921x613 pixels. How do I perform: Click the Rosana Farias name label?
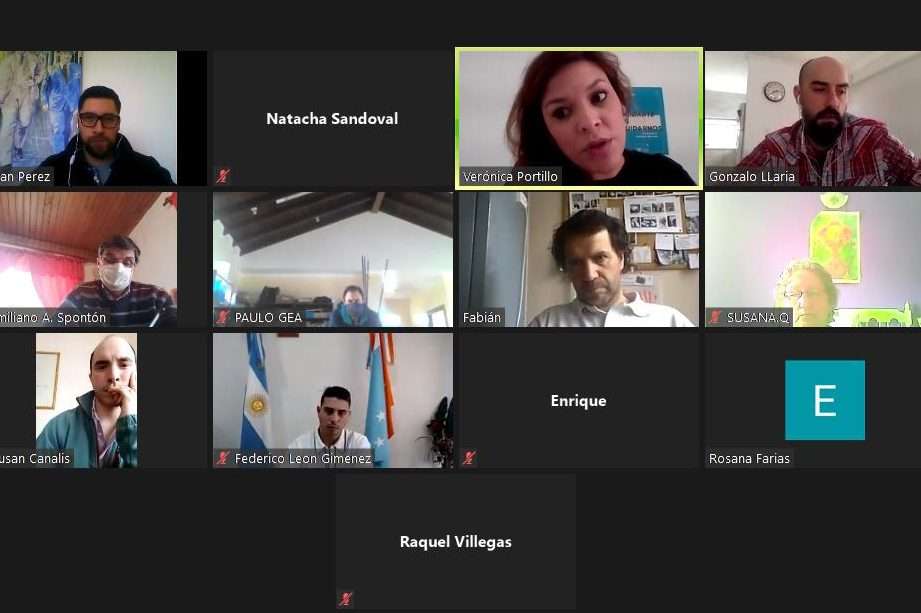point(749,459)
